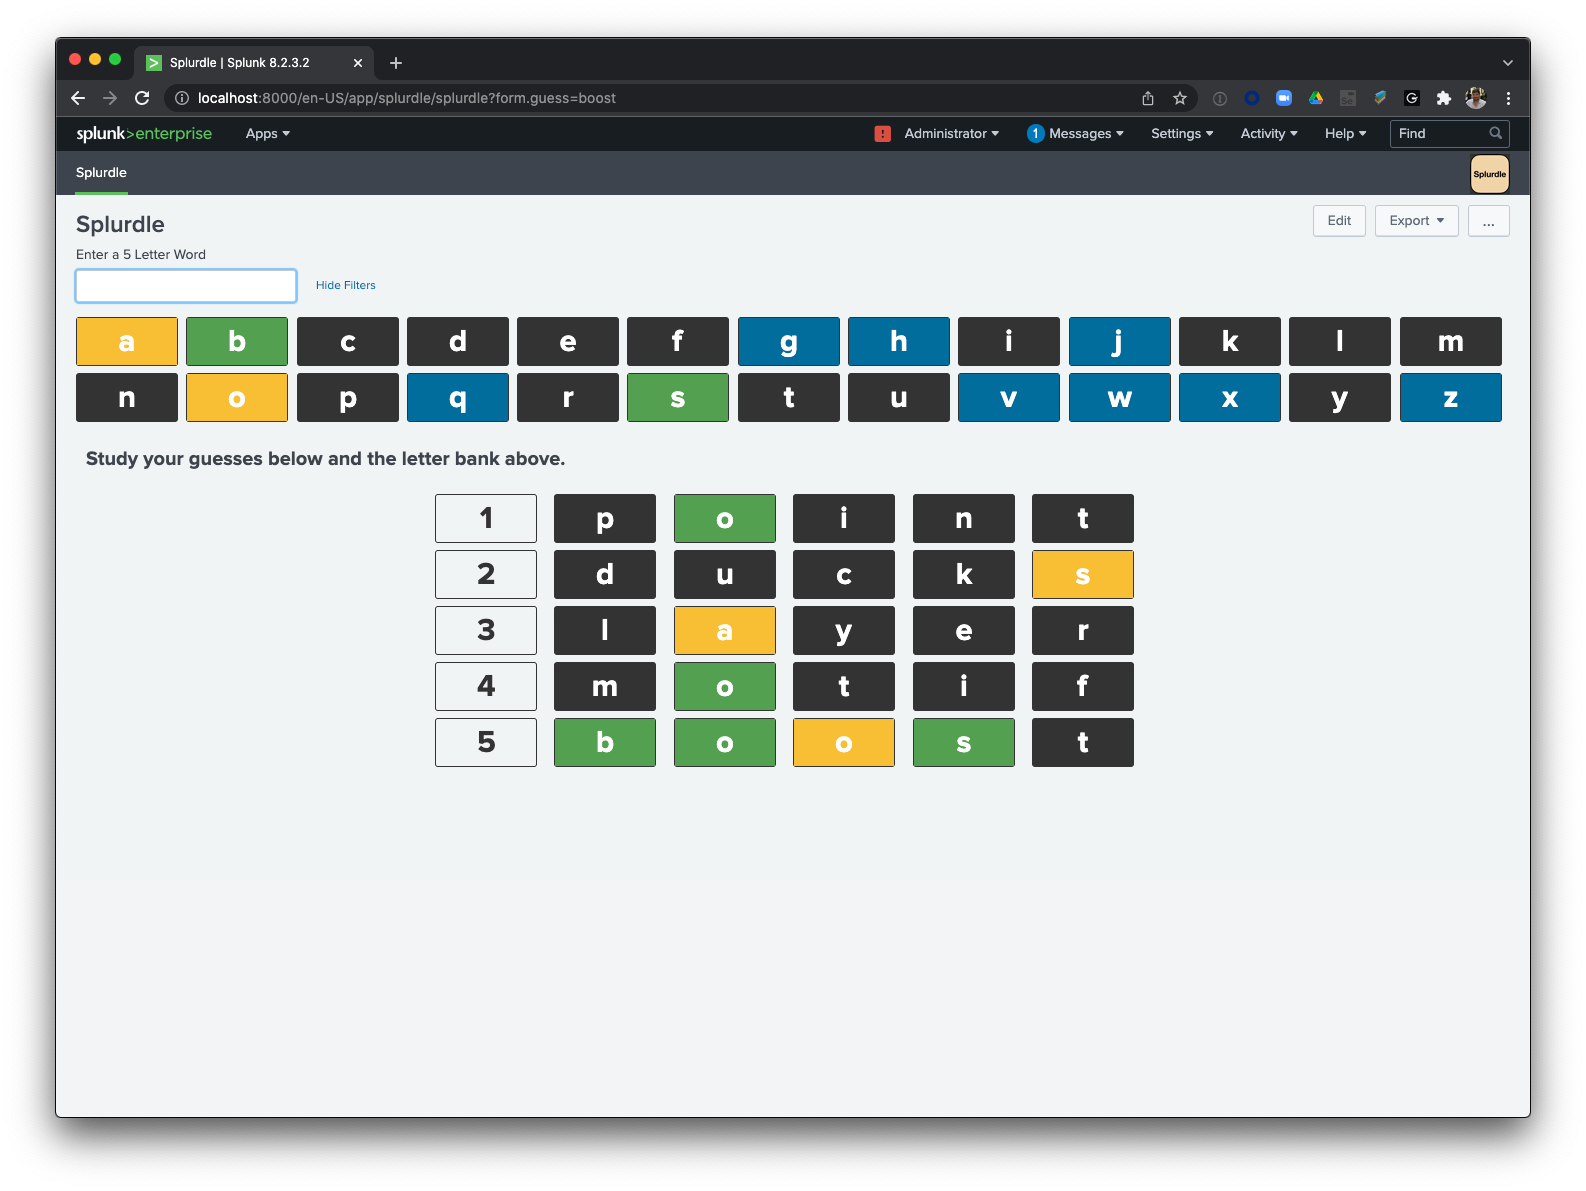Click the Chrome profile avatar
The width and height of the screenshot is (1586, 1191).
click(1476, 98)
